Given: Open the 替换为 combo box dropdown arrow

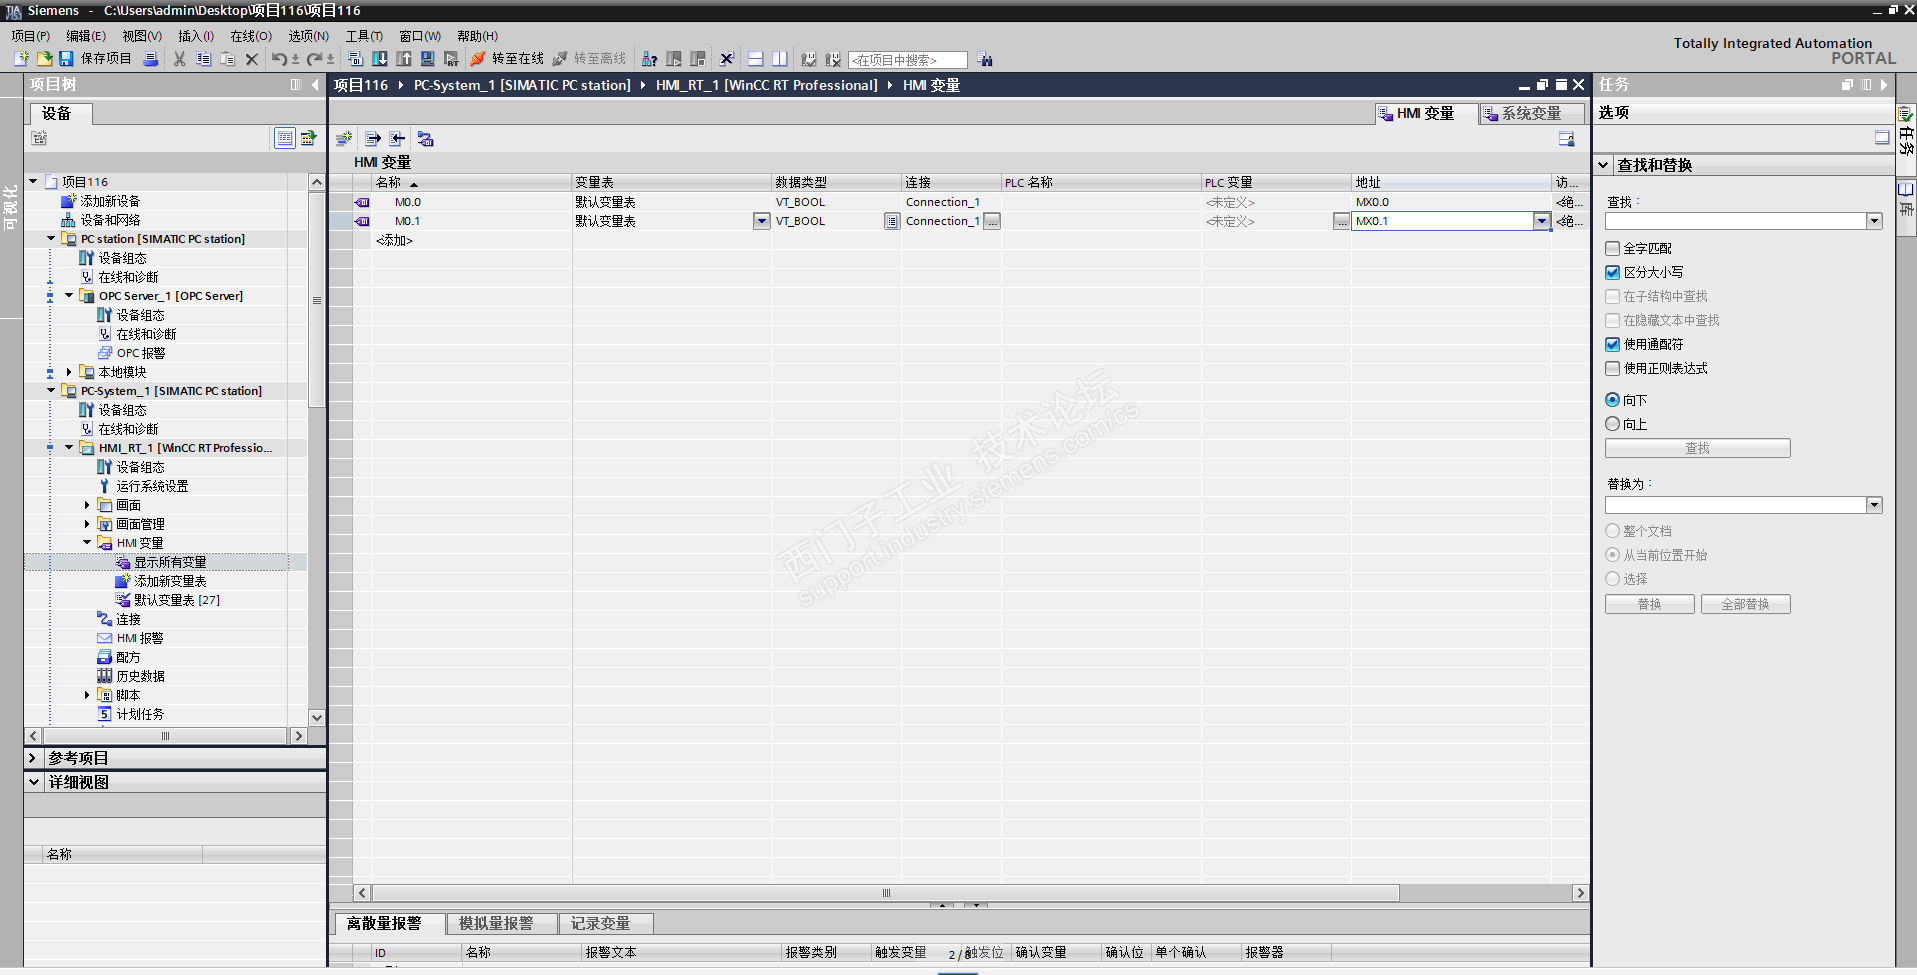Looking at the screenshot, I should click(x=1874, y=505).
